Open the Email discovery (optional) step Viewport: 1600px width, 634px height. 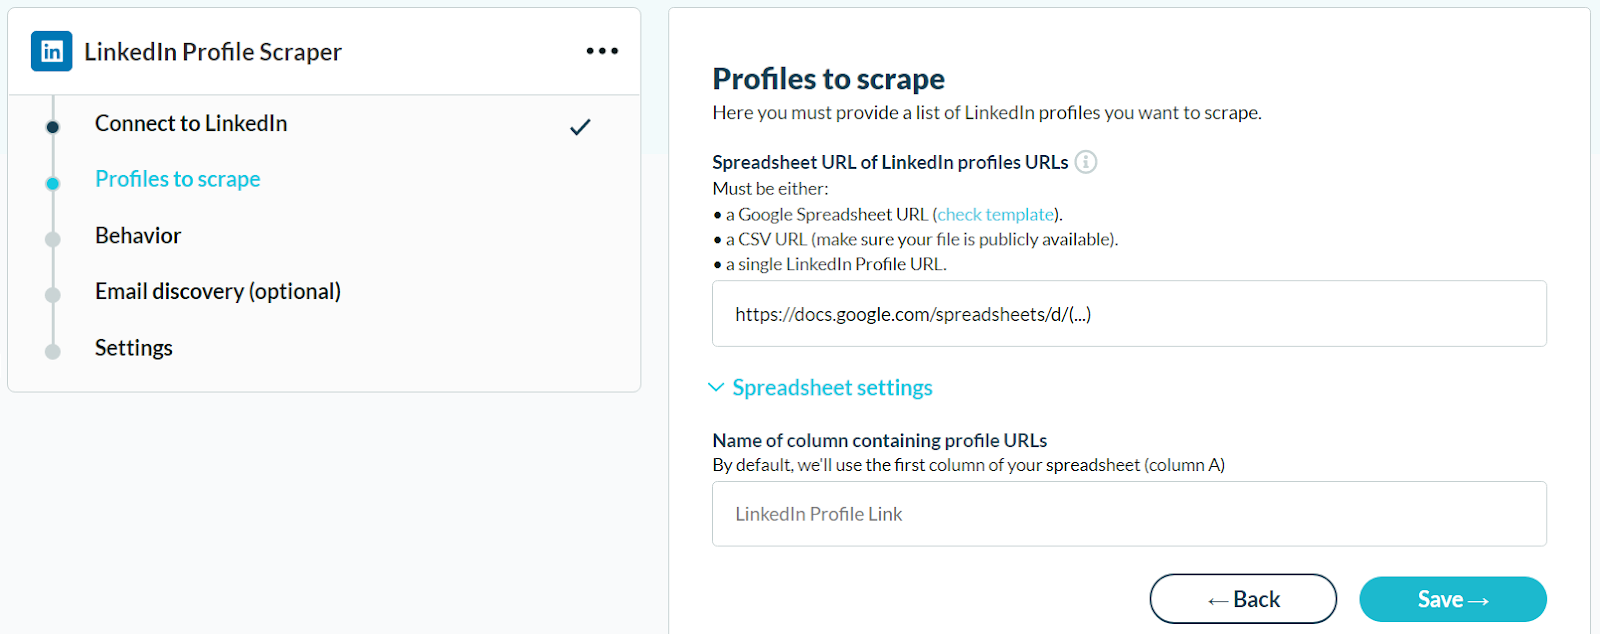tap(218, 291)
